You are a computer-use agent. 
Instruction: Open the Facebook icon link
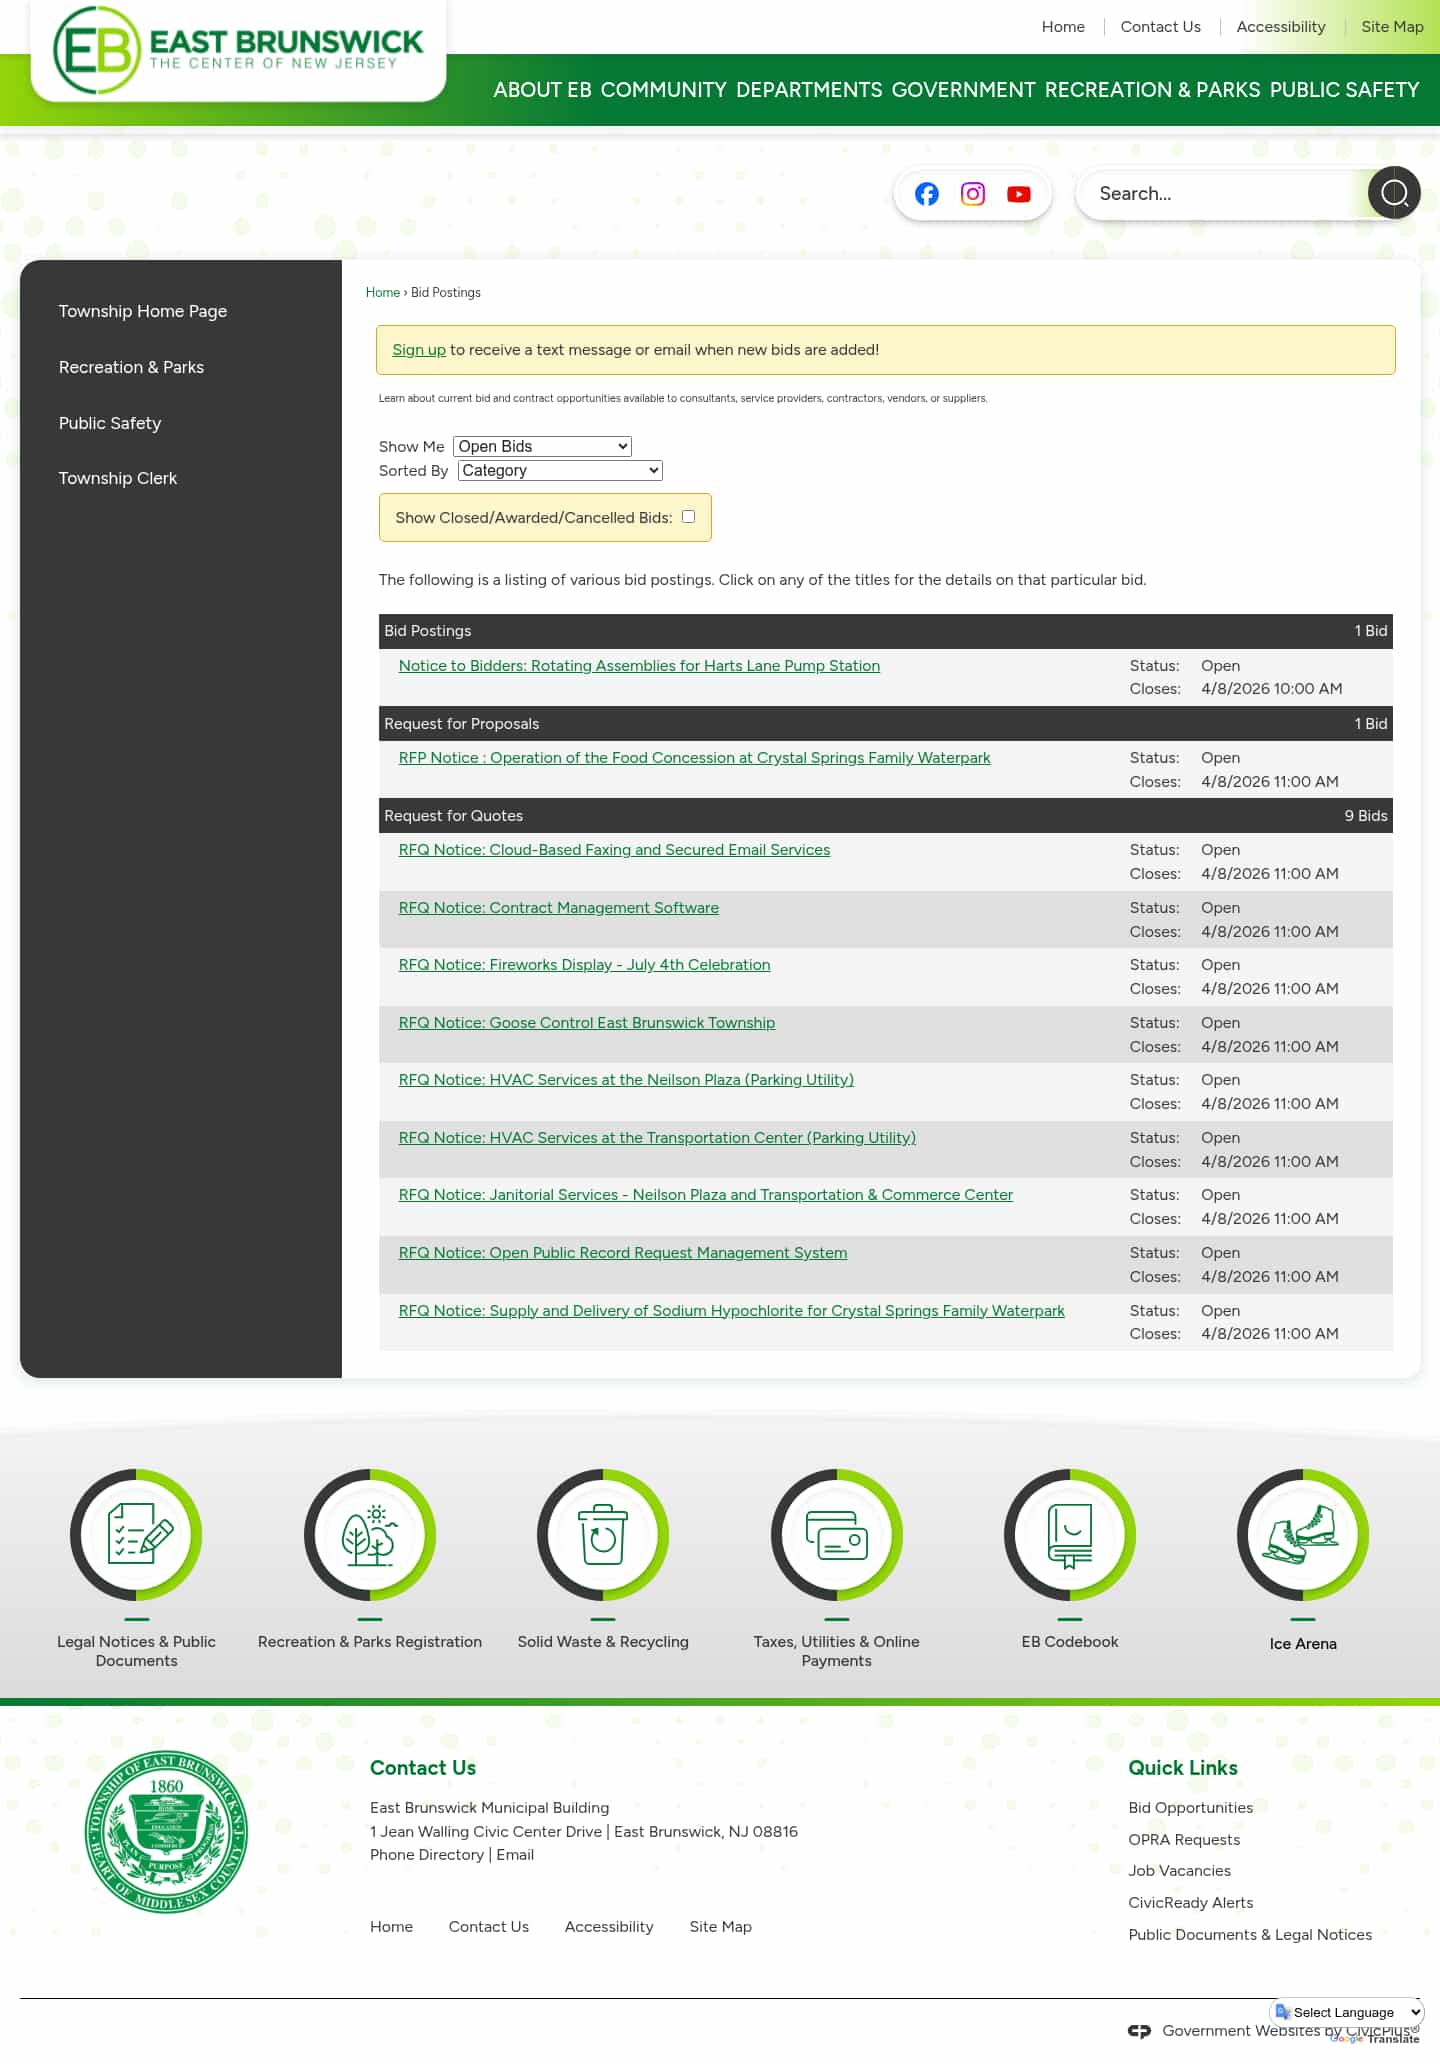[927, 194]
